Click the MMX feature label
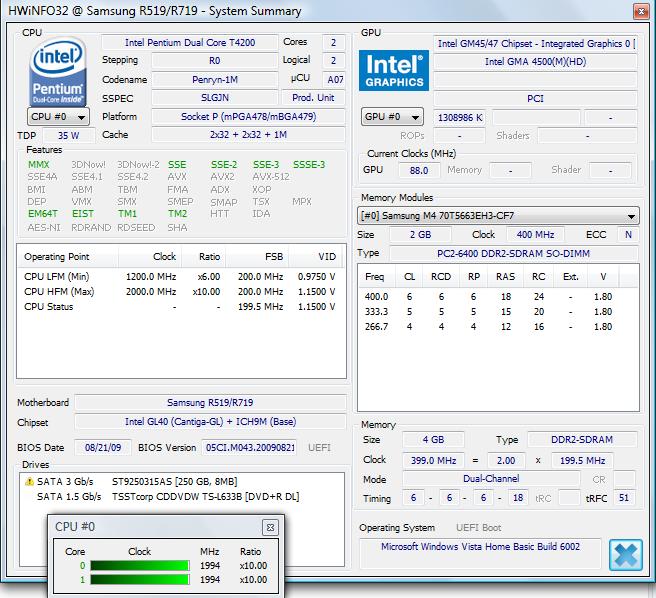The width and height of the screenshot is (656, 598). point(38,165)
